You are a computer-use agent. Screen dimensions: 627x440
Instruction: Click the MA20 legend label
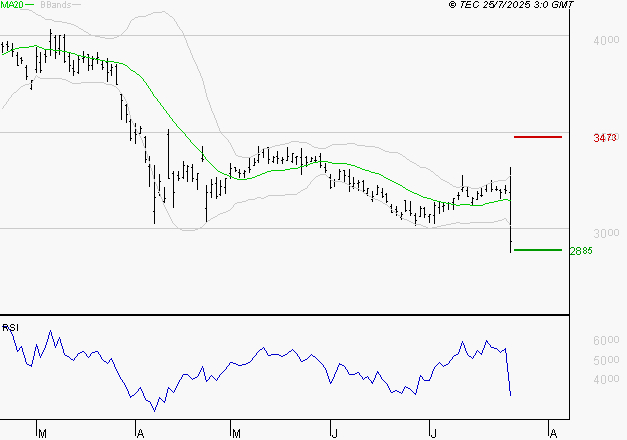12,5
